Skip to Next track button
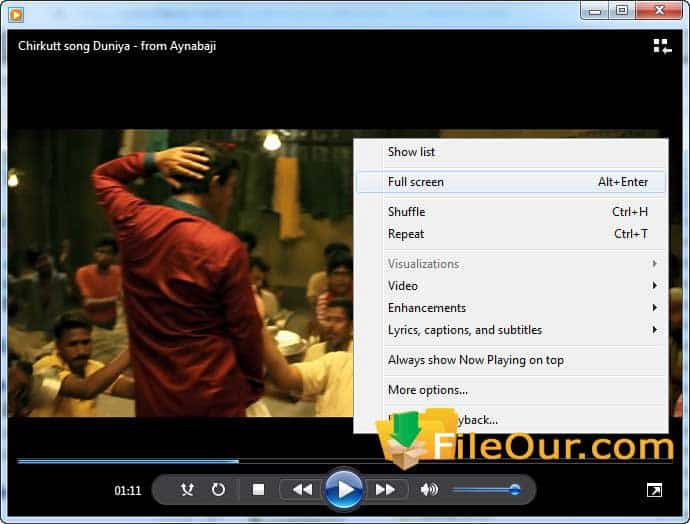The height and width of the screenshot is (524, 690). (385, 489)
